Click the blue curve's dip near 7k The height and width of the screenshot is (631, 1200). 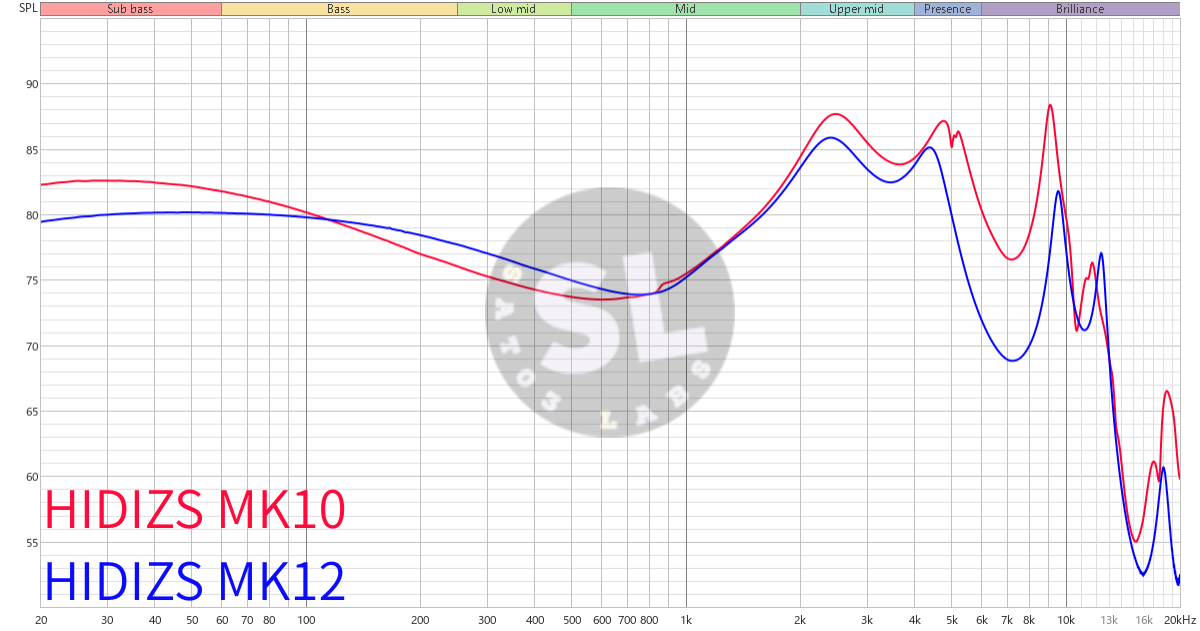click(x=1013, y=360)
